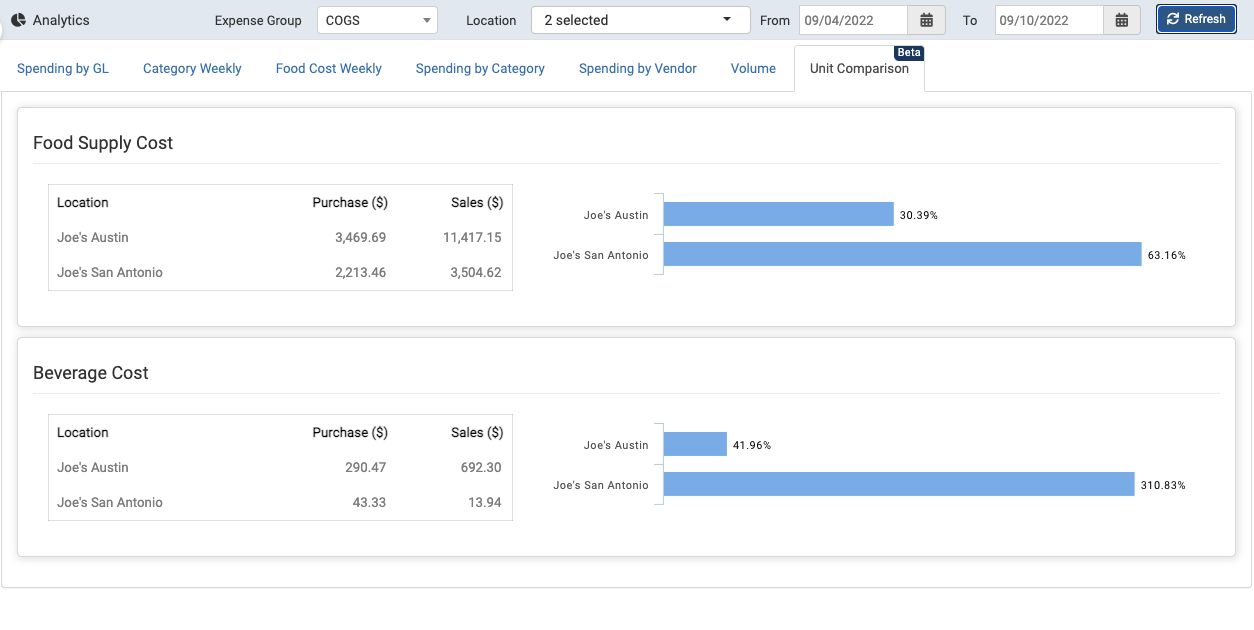Click the To date calendar icon
Image resolution: width=1254 pixels, height=630 pixels.
click(1120, 19)
